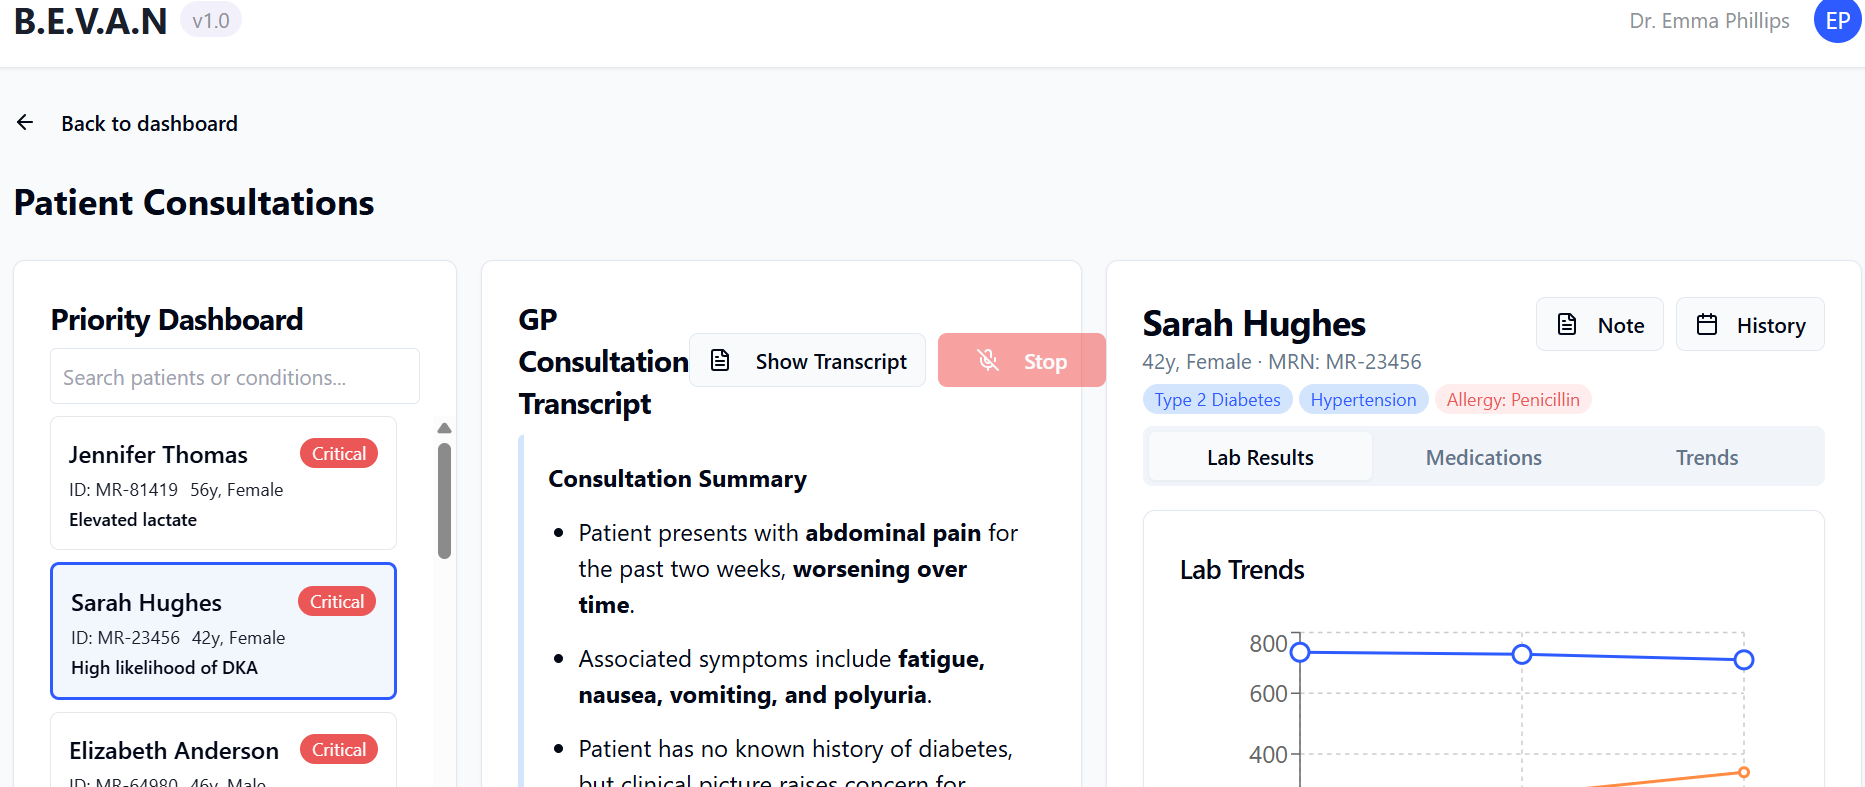Stop the recording
The image size is (1865, 787).
pos(1022,360)
